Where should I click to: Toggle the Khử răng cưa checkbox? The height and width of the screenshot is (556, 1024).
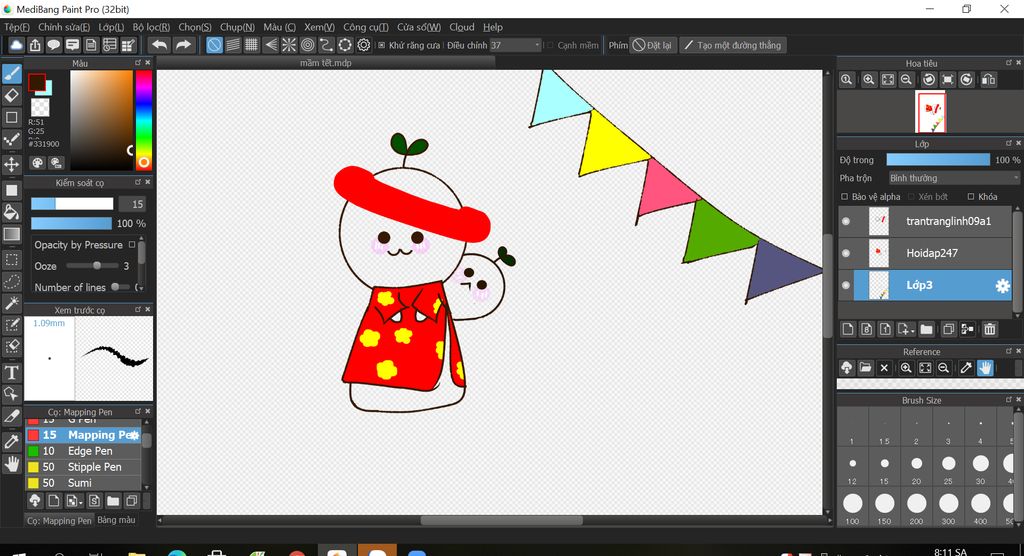[381, 45]
